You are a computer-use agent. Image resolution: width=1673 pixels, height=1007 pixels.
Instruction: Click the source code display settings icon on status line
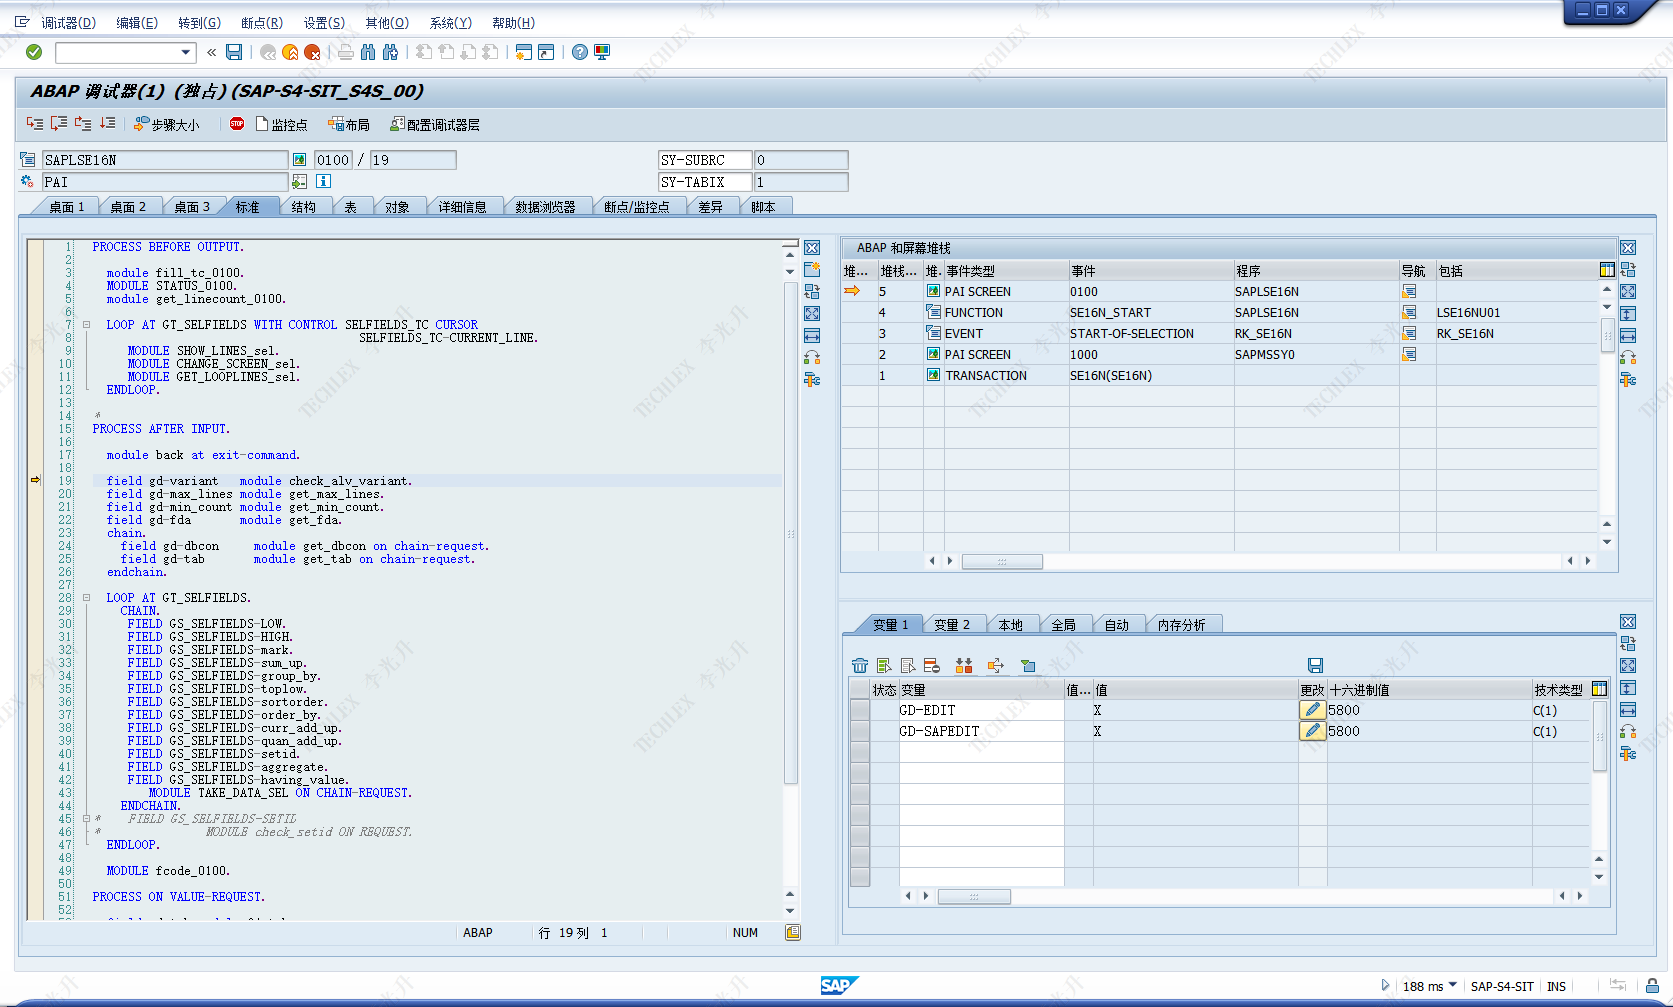pyautogui.click(x=792, y=933)
